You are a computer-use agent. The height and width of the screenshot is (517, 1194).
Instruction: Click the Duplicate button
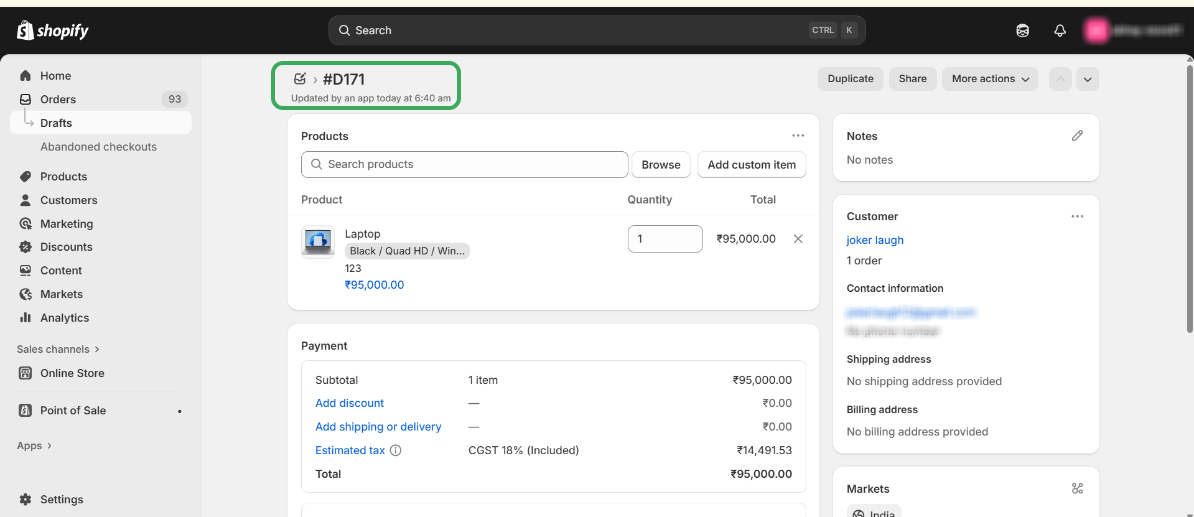pyautogui.click(x=850, y=79)
